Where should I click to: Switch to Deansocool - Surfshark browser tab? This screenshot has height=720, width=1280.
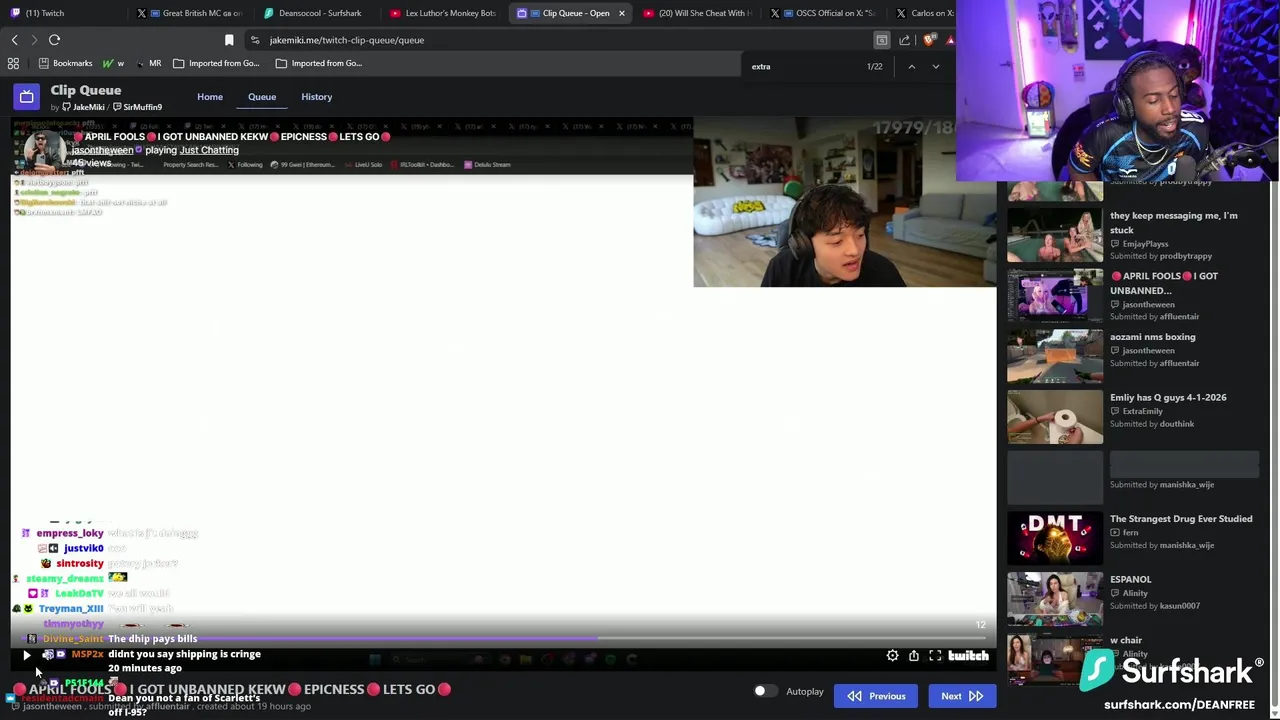coord(318,13)
